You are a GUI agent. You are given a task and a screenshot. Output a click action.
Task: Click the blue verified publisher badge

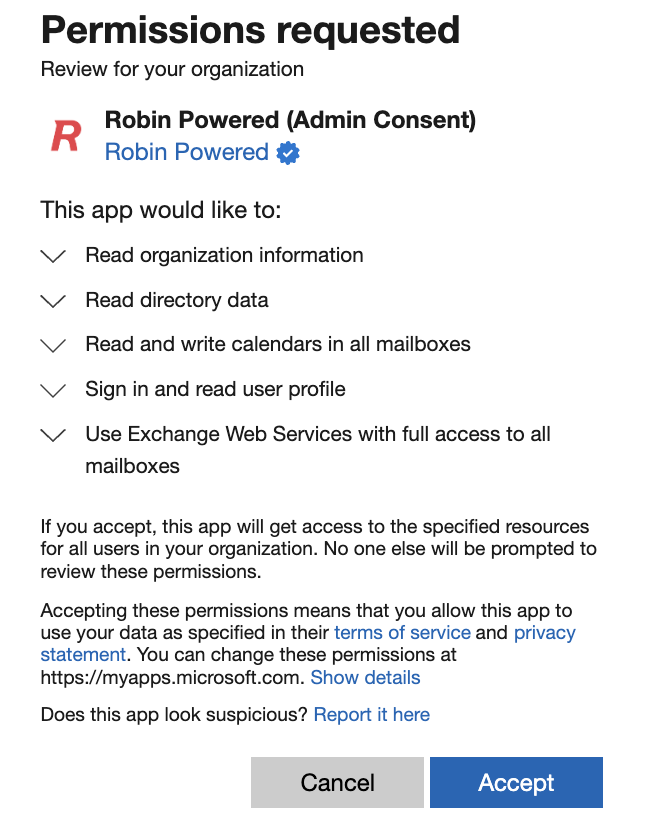coord(288,153)
